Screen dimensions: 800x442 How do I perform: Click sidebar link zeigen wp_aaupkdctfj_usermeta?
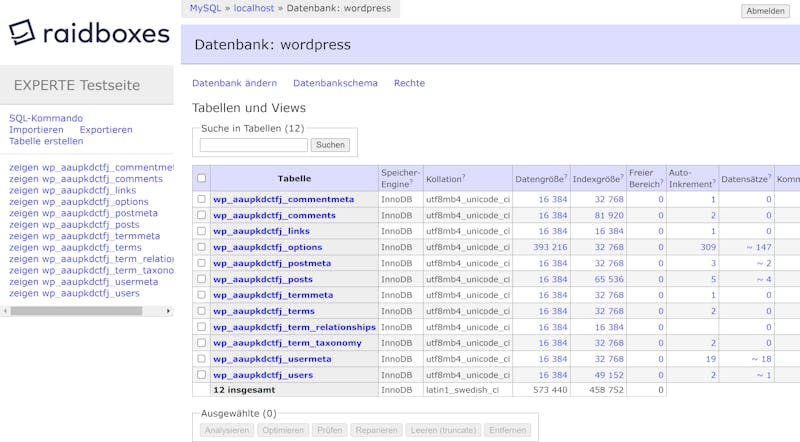(x=84, y=282)
